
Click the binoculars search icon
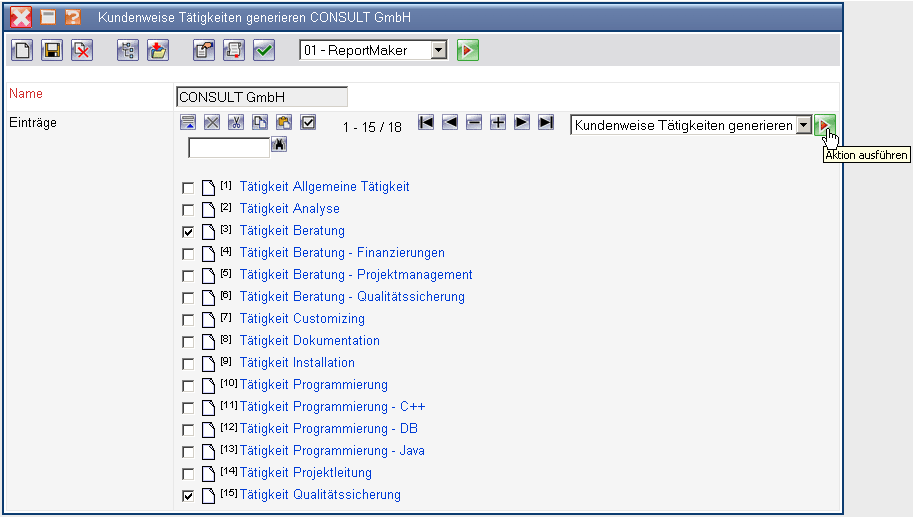(279, 146)
